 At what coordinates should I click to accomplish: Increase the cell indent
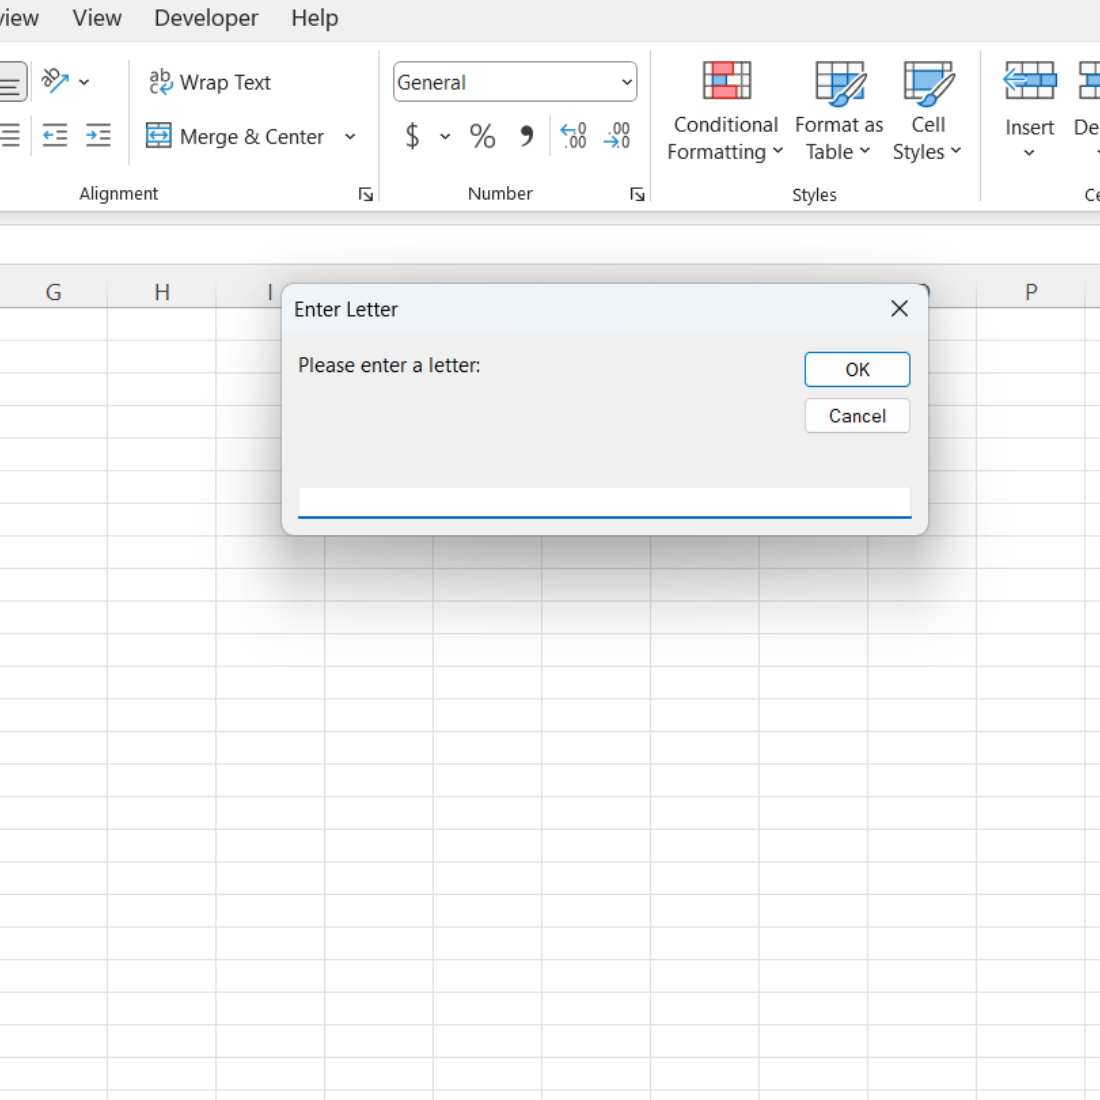click(98, 136)
